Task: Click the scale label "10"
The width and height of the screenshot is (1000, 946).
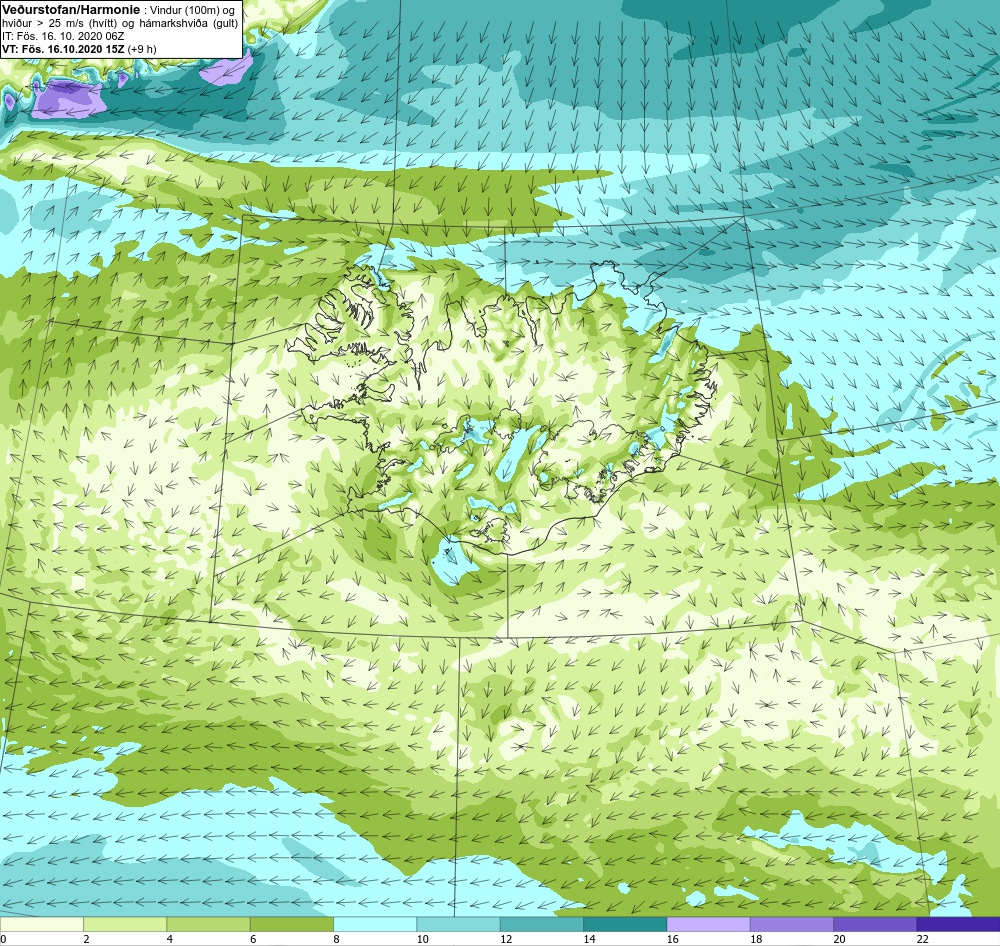Action: [422, 939]
